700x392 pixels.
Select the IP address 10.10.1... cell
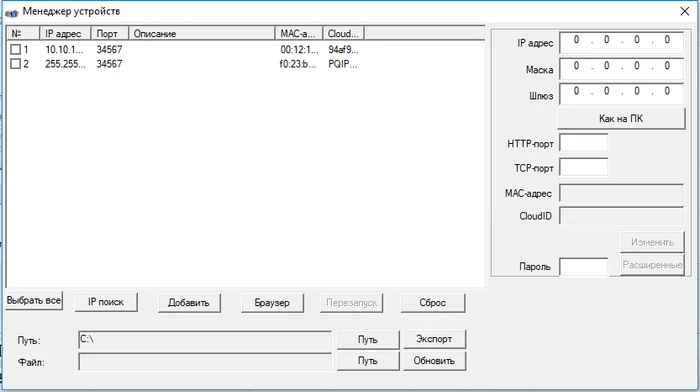[x=64, y=50]
